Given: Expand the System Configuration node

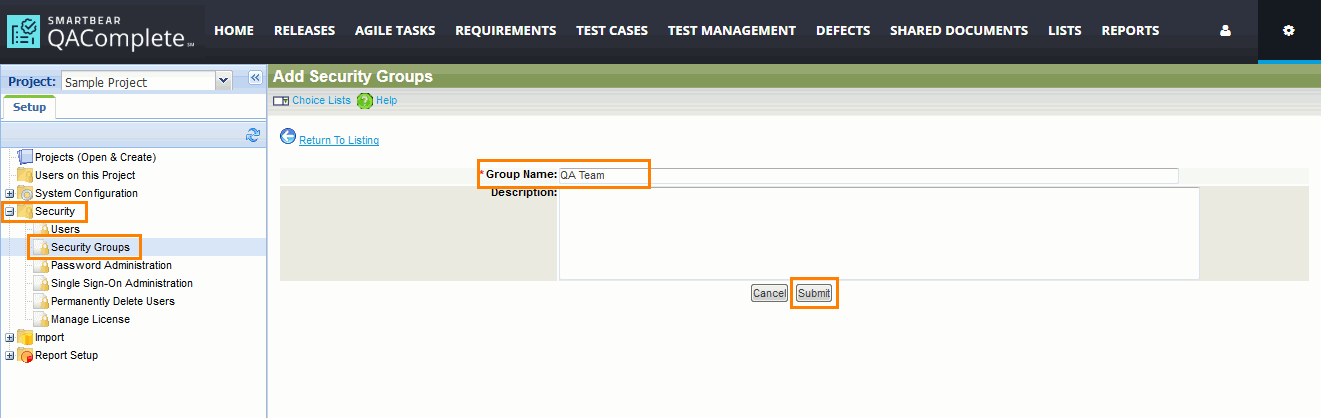Looking at the screenshot, I should [10, 194].
